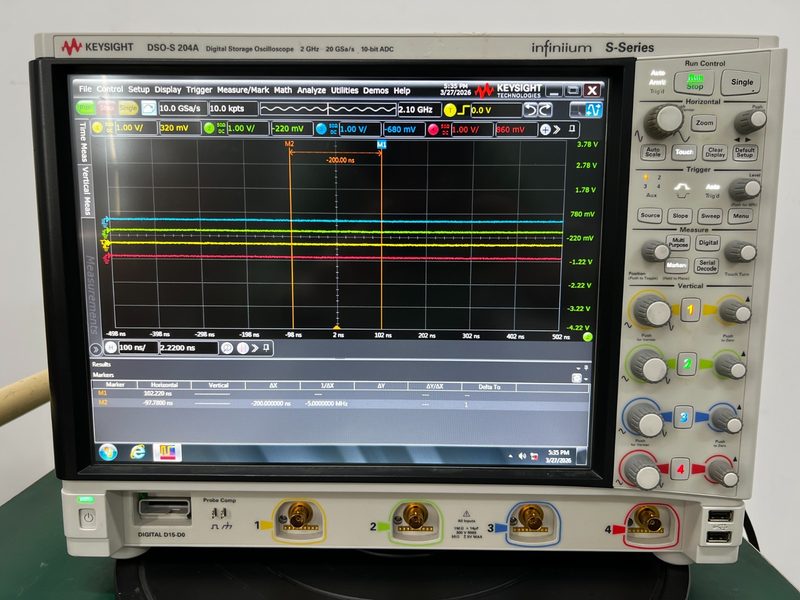Open the Utilities menu
The width and height of the screenshot is (800, 600).
pyautogui.click(x=344, y=90)
